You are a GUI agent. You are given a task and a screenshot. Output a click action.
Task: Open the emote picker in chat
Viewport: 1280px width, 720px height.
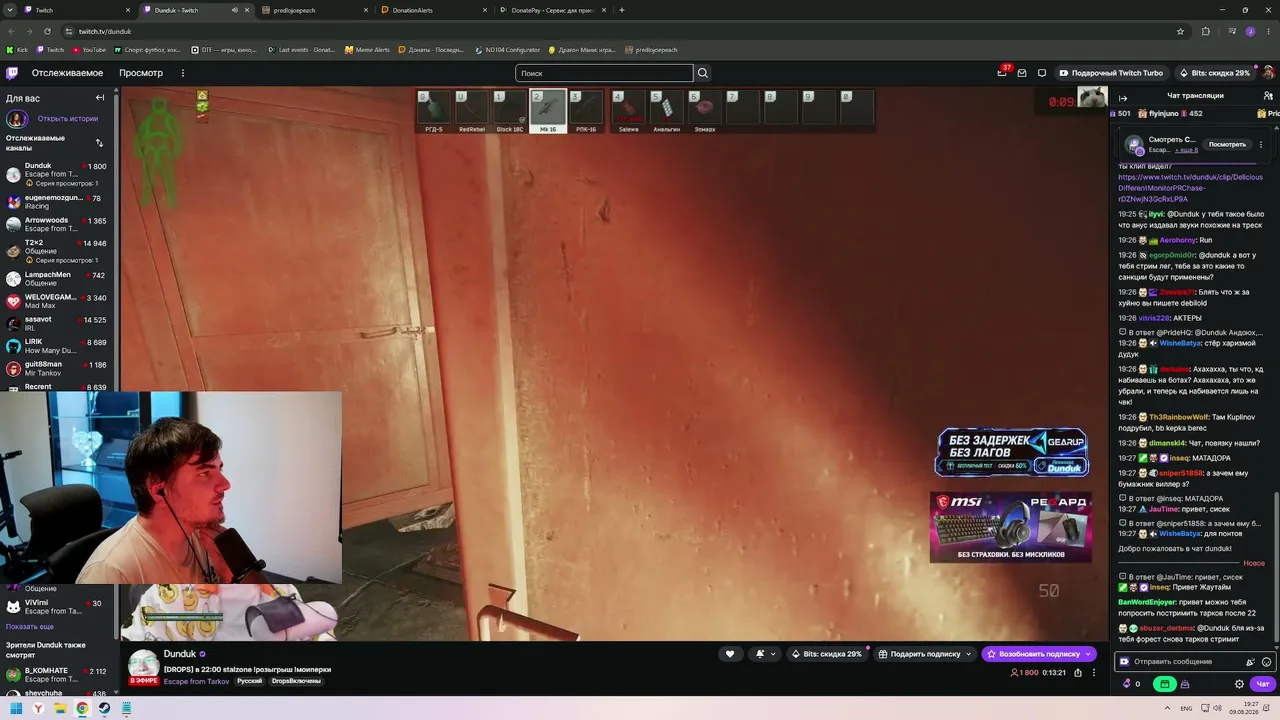1267,662
